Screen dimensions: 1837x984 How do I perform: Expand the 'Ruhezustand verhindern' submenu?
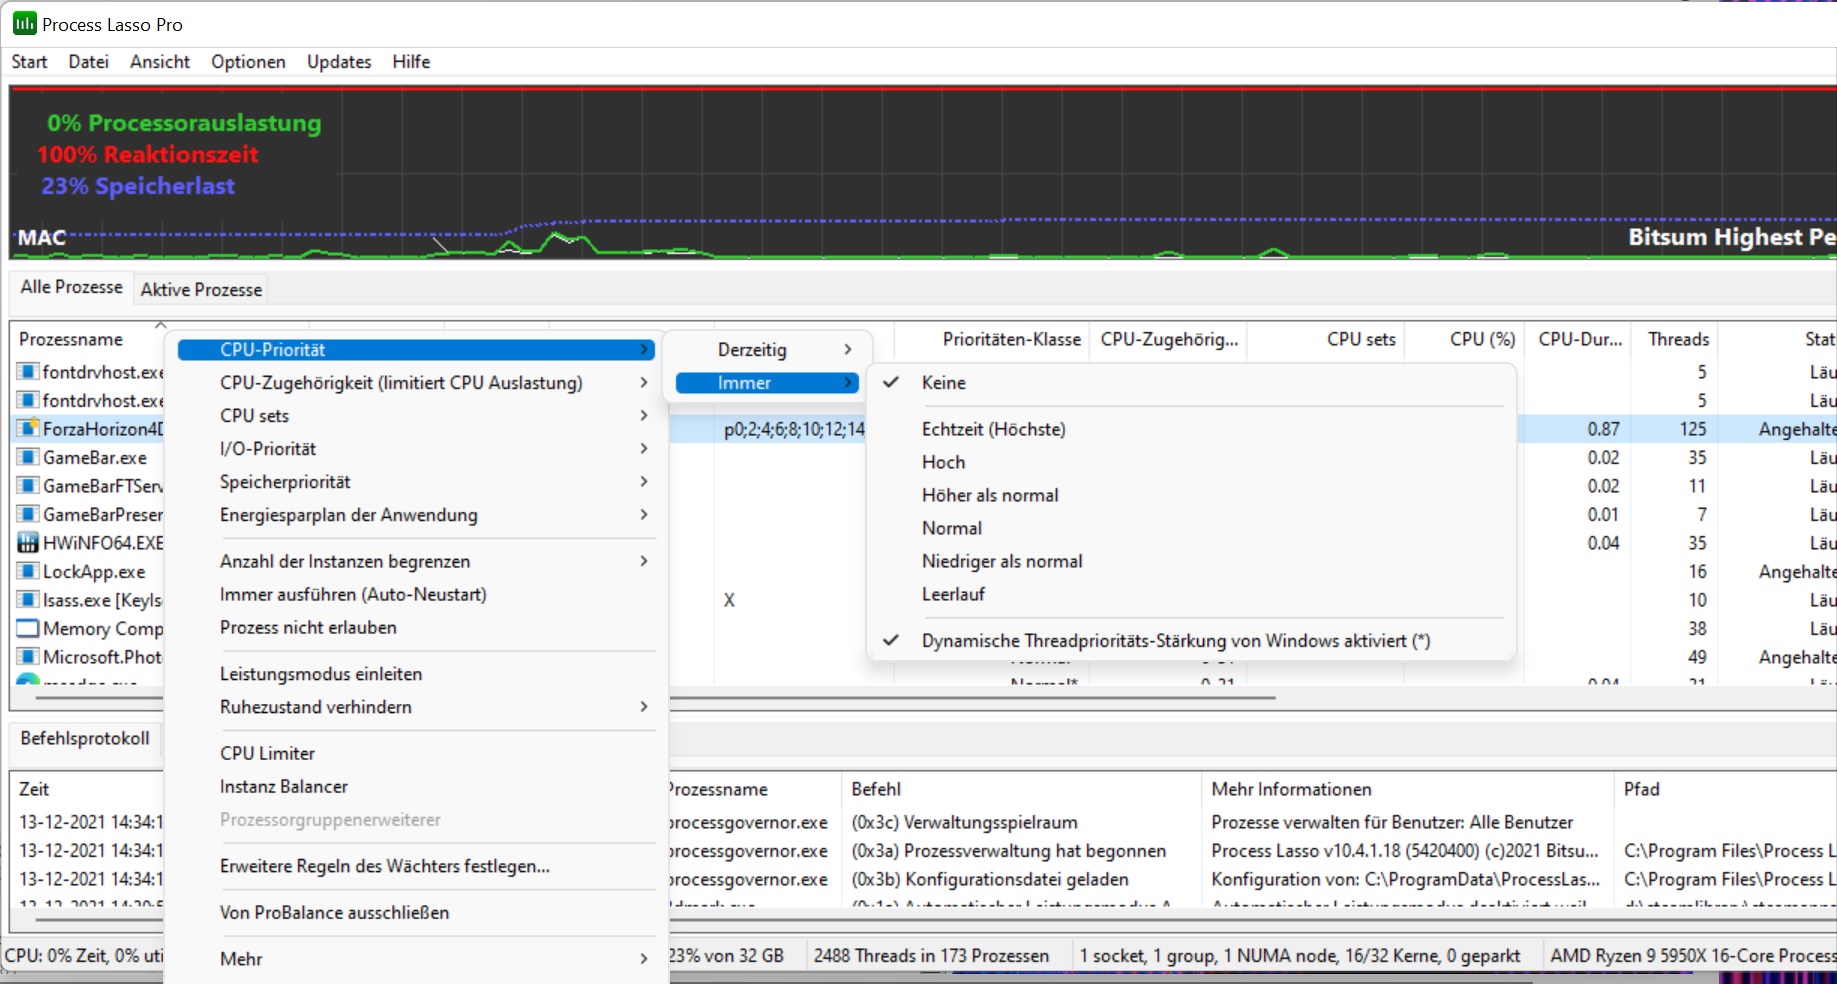click(x=416, y=707)
